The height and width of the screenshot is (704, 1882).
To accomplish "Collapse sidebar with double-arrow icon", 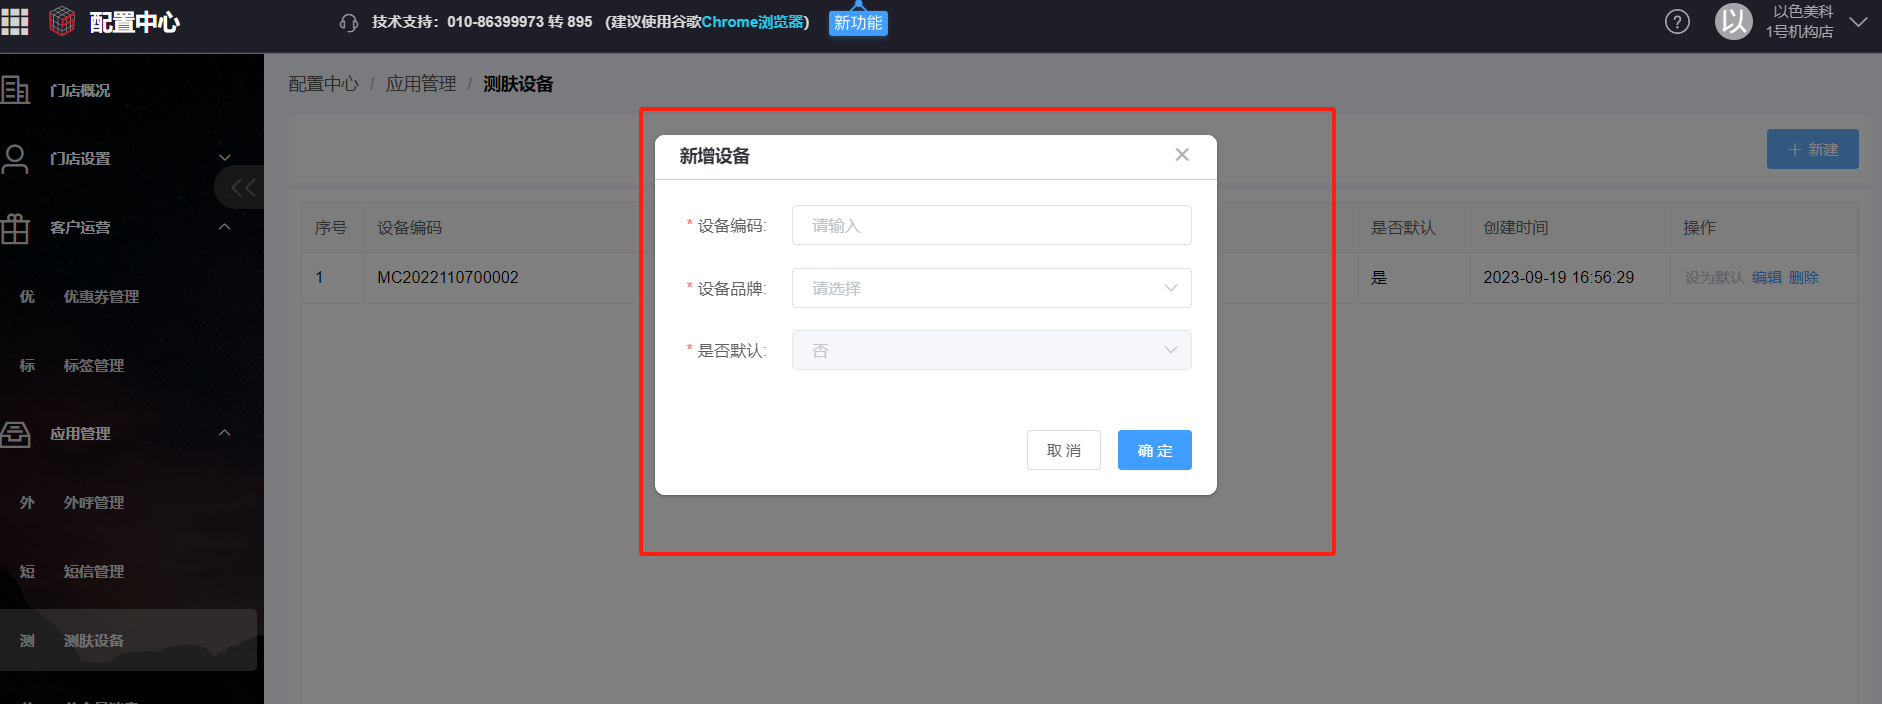I will [x=242, y=187].
